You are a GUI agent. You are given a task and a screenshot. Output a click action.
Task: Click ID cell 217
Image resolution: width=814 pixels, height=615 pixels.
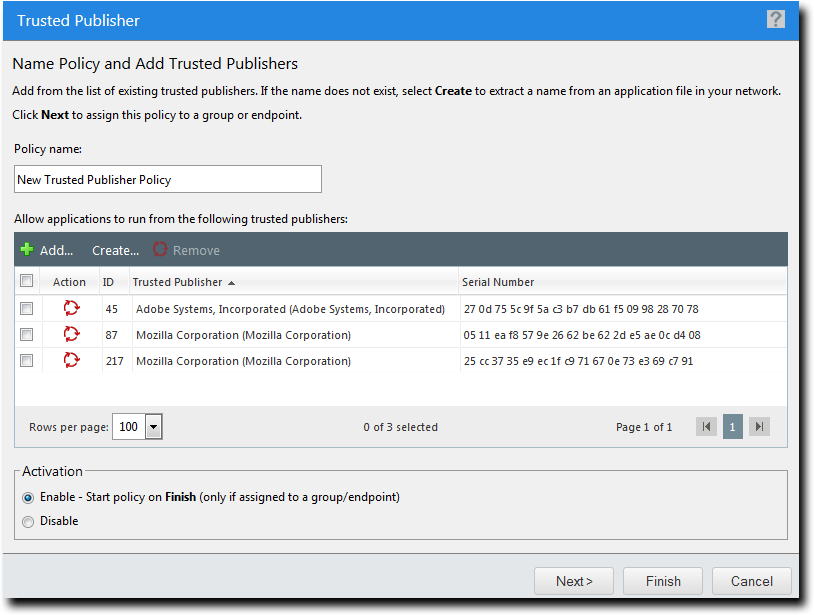[x=115, y=361]
